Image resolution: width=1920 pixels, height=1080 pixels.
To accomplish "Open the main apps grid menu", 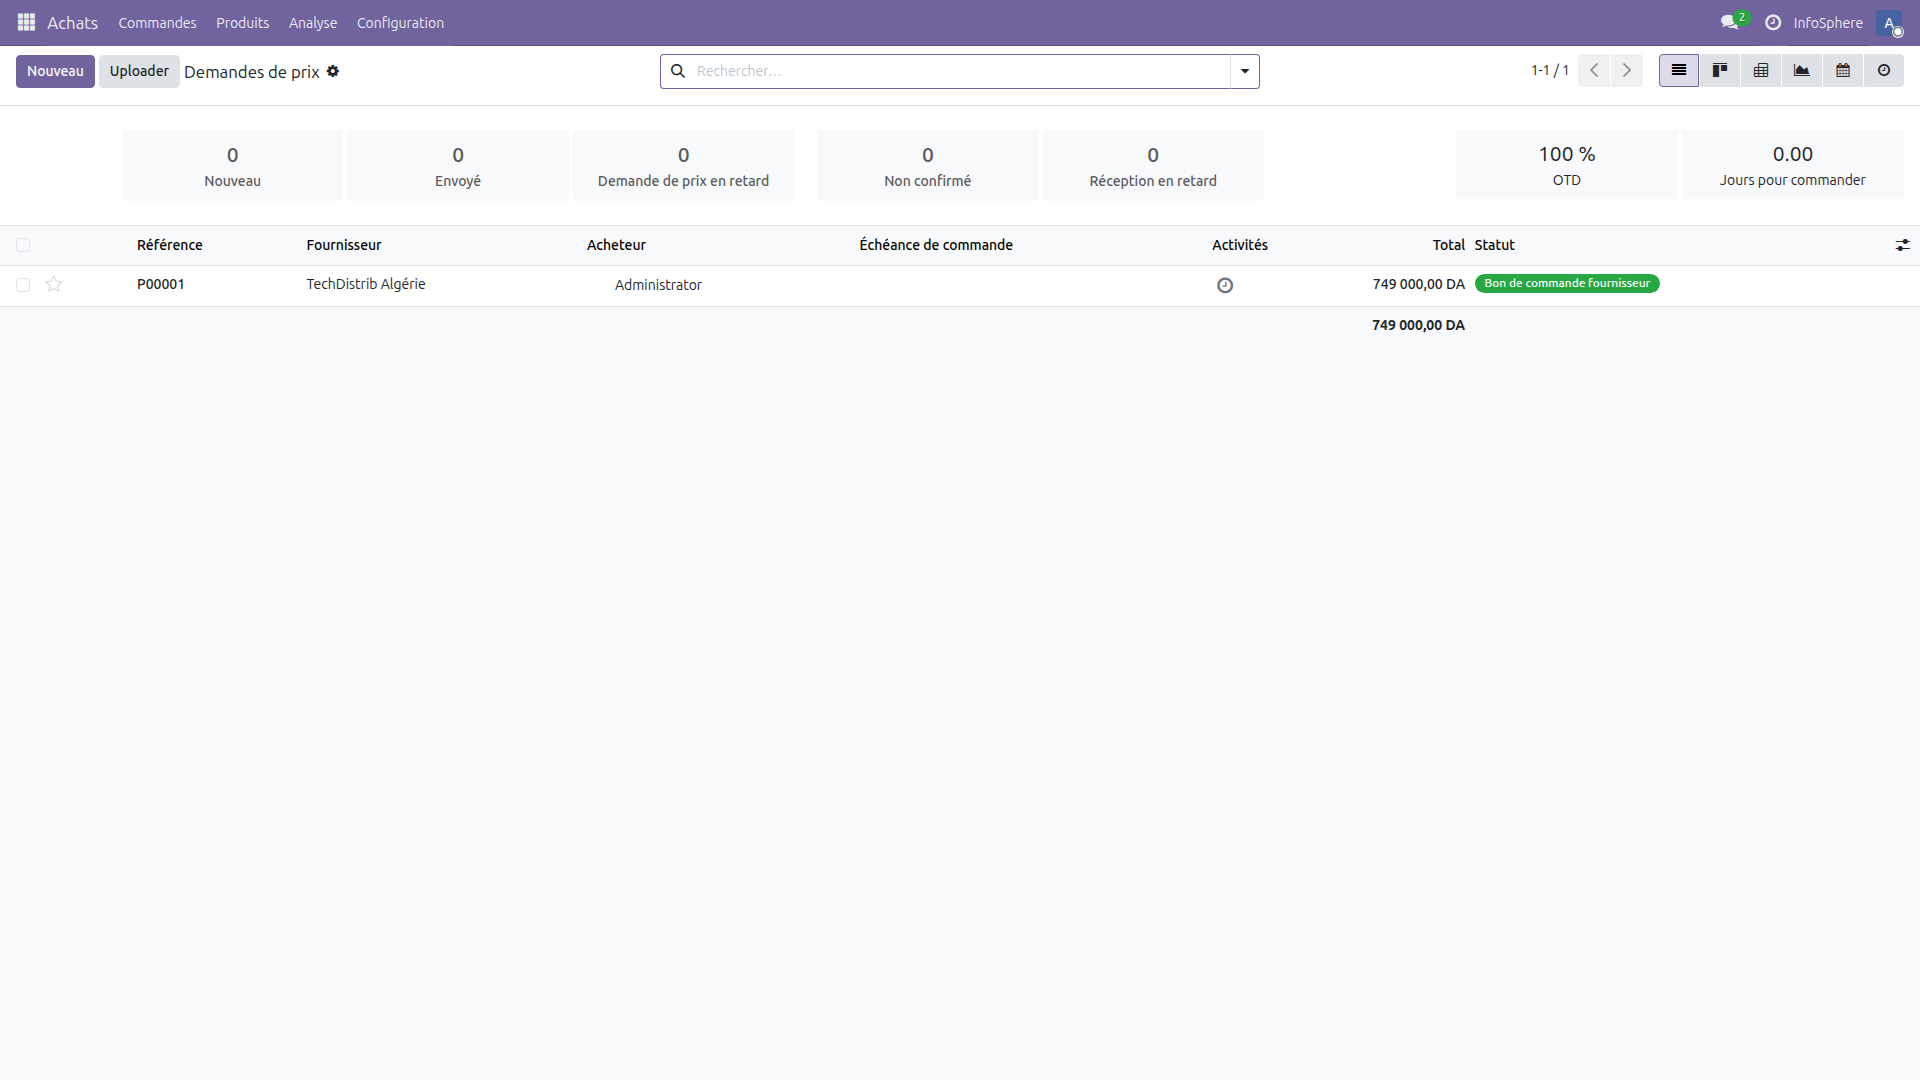I will tap(25, 22).
